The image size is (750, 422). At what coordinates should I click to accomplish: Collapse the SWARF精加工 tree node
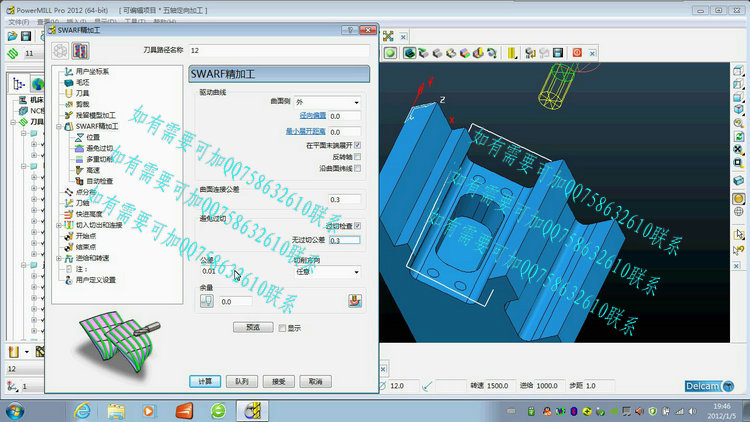tap(59, 127)
